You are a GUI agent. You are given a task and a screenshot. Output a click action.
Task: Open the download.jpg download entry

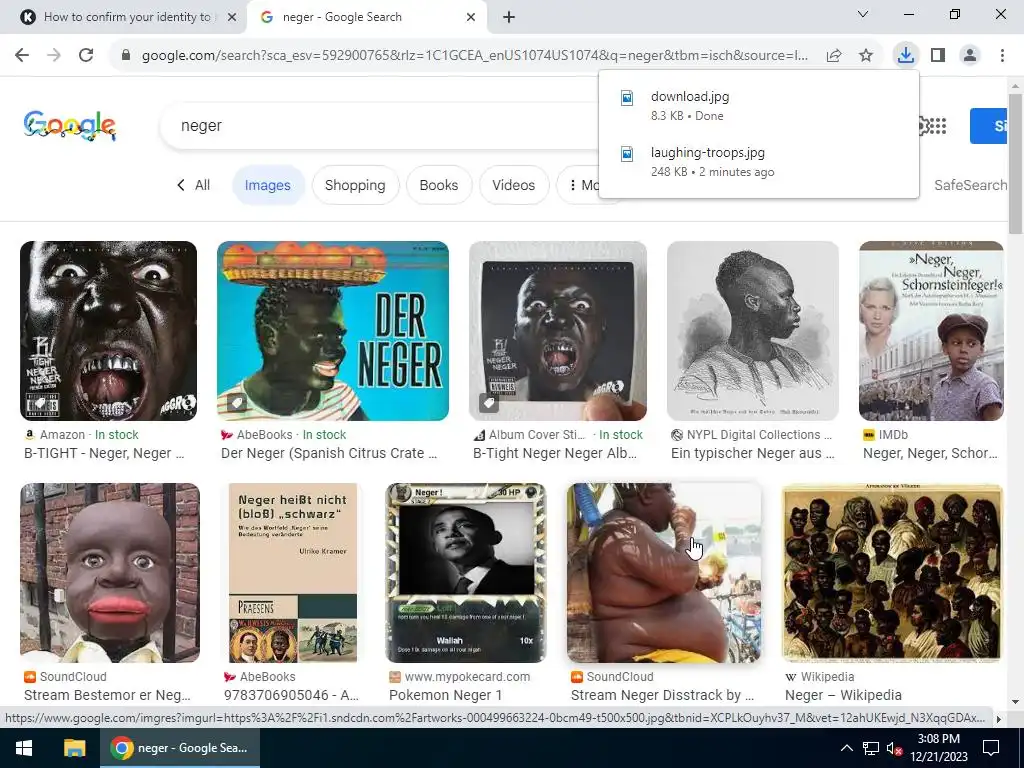pos(759,105)
